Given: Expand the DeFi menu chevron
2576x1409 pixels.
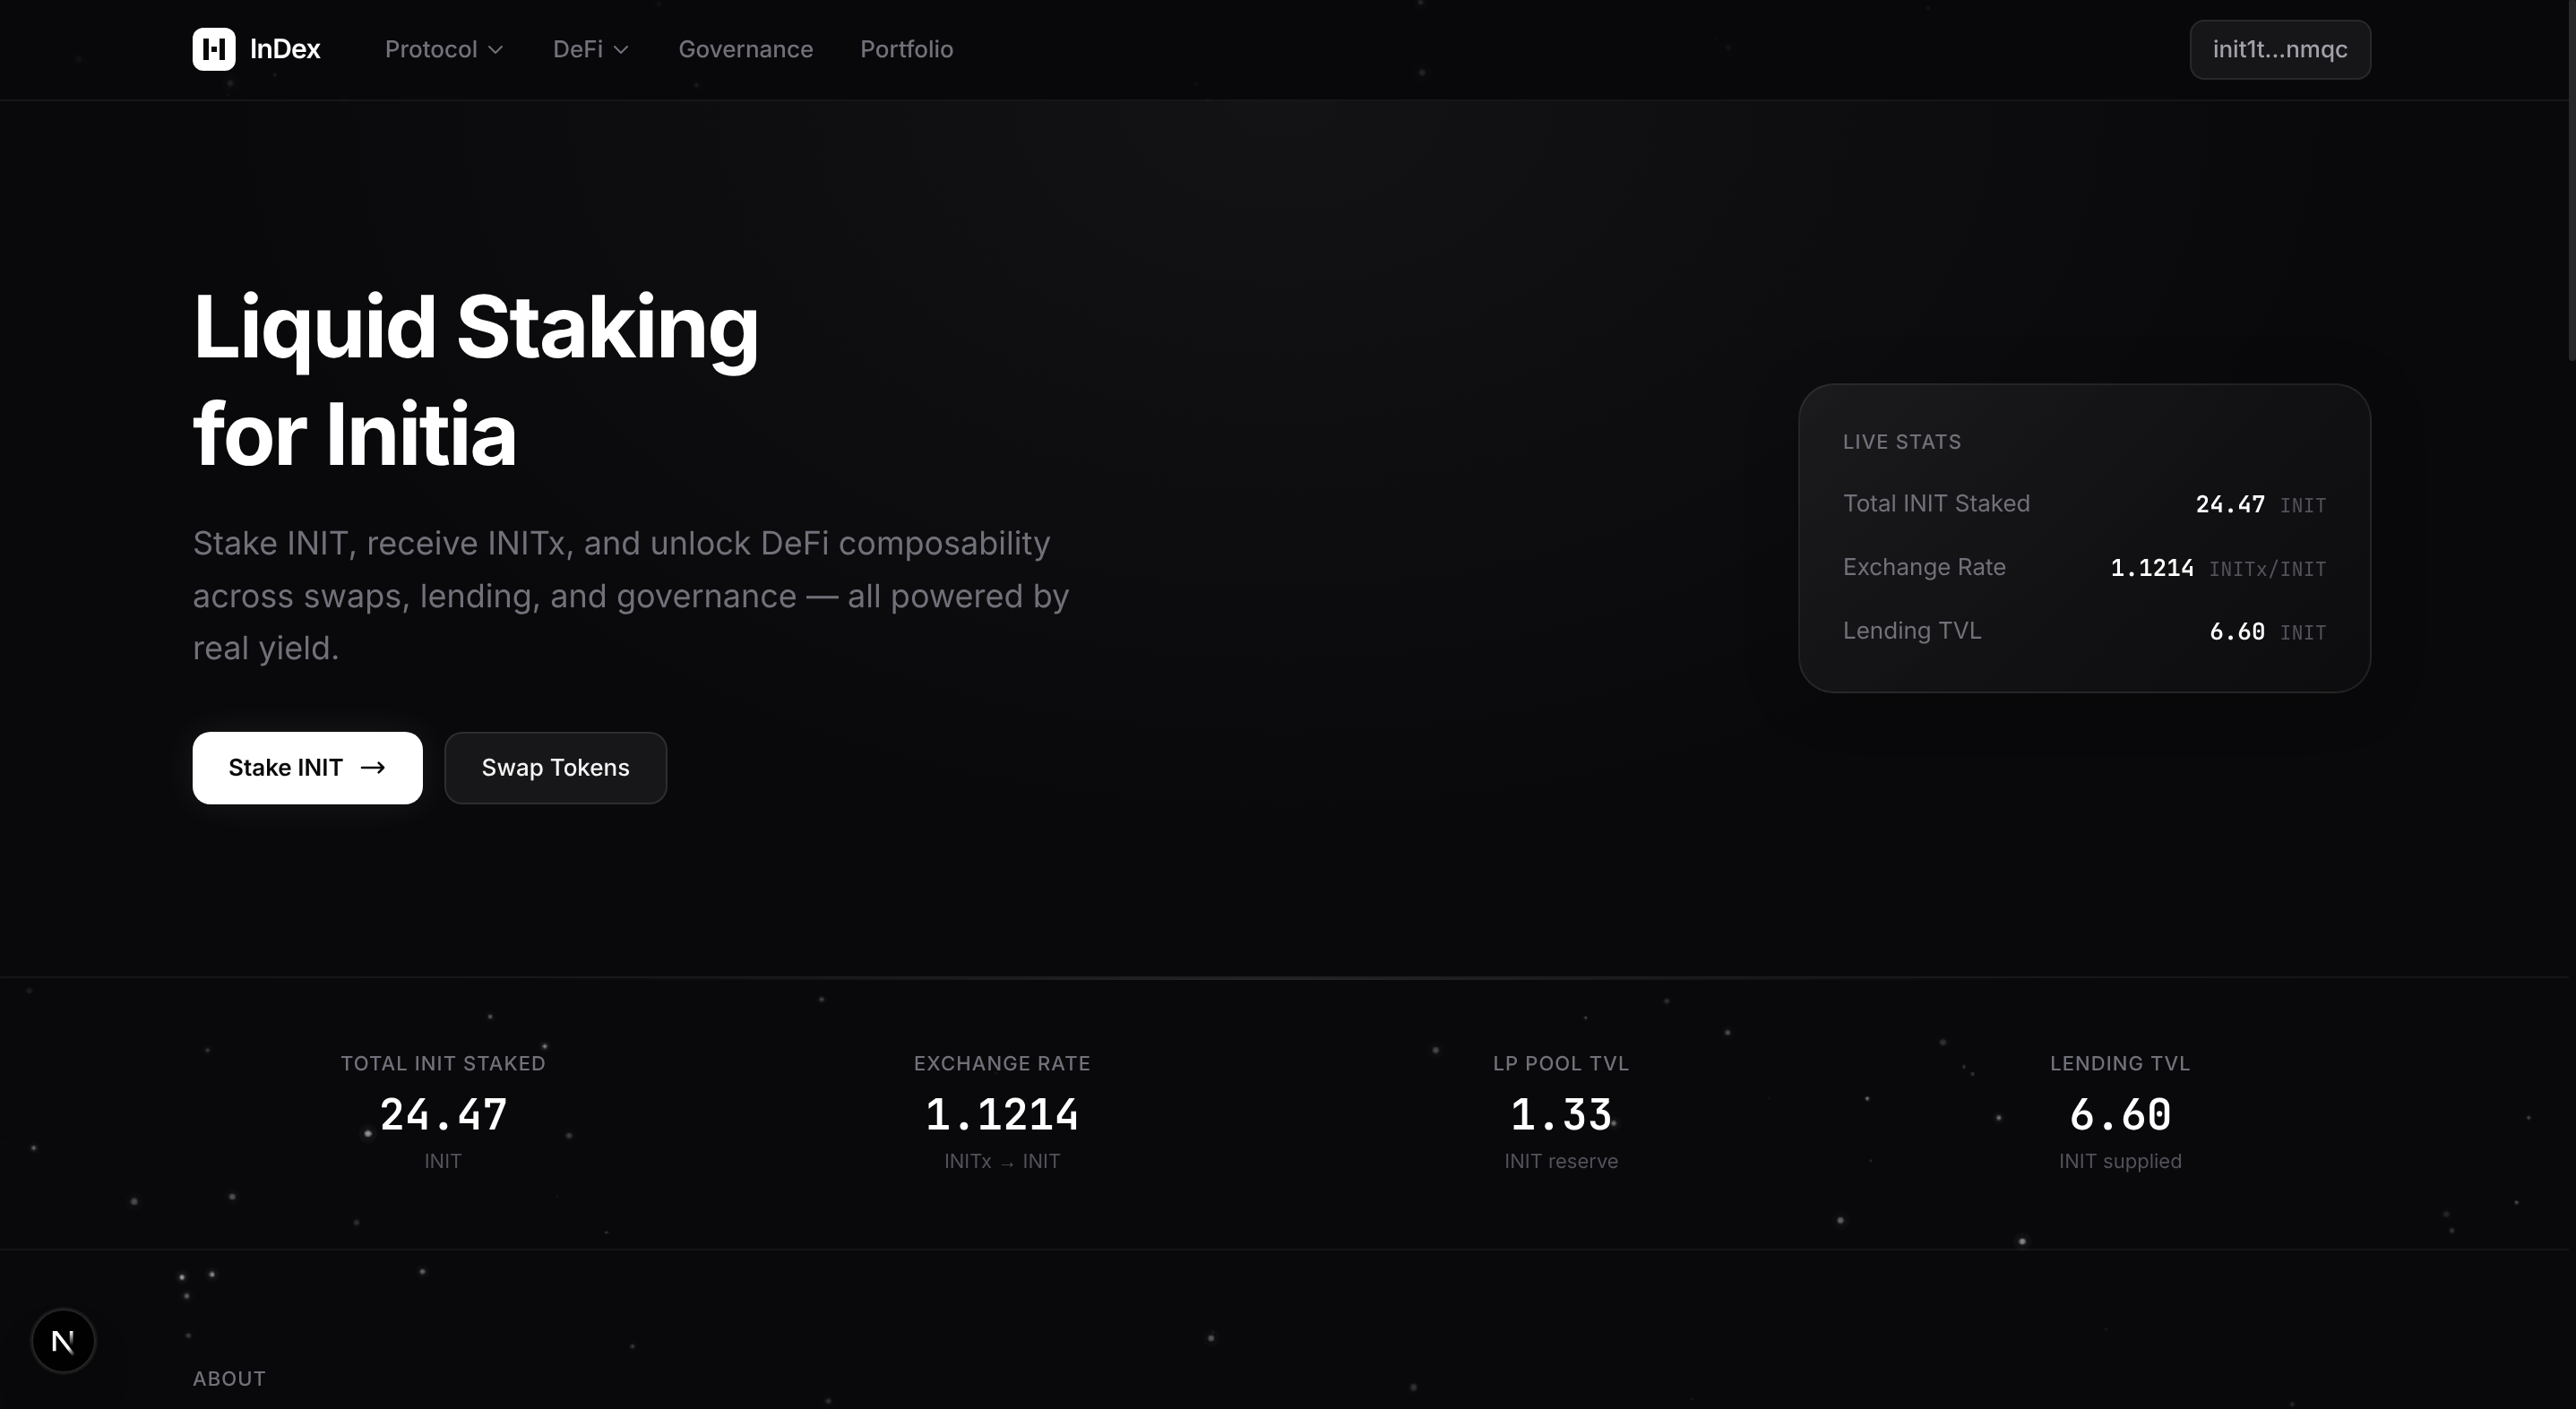Looking at the screenshot, I should pyautogui.click(x=621, y=50).
